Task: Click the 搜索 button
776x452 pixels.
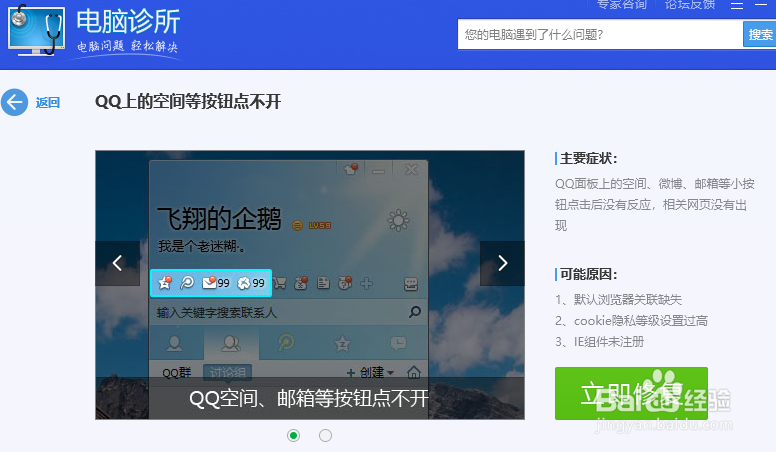Action: pos(760,34)
